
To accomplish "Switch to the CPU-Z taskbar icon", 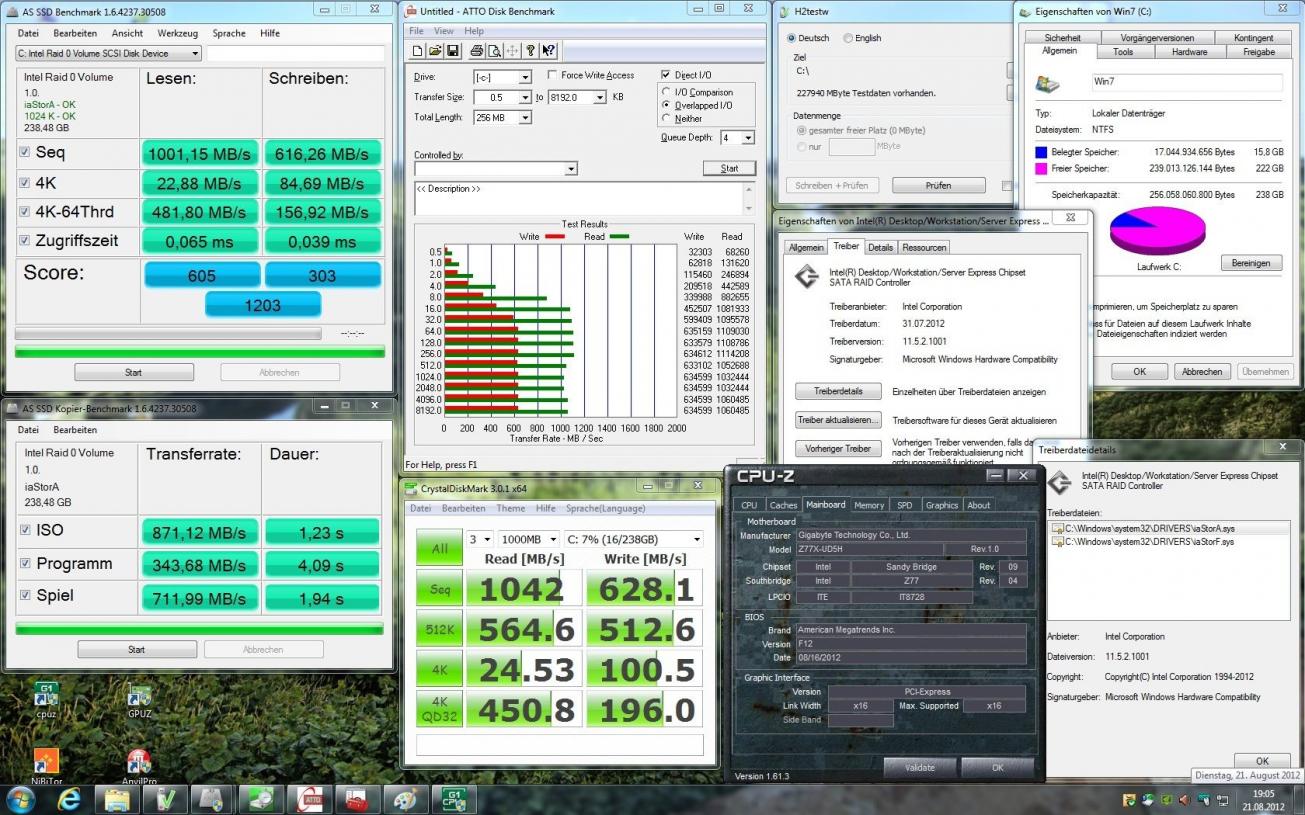I will (452, 799).
